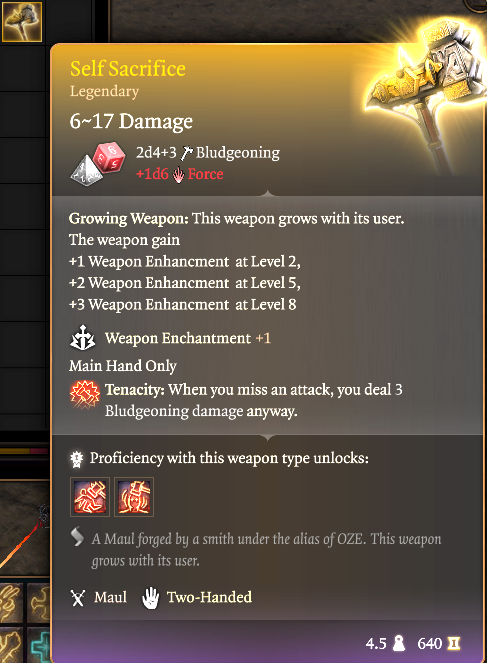Click the Weapon Enchantment anchor icon
487x663 pixels.
tap(82, 338)
